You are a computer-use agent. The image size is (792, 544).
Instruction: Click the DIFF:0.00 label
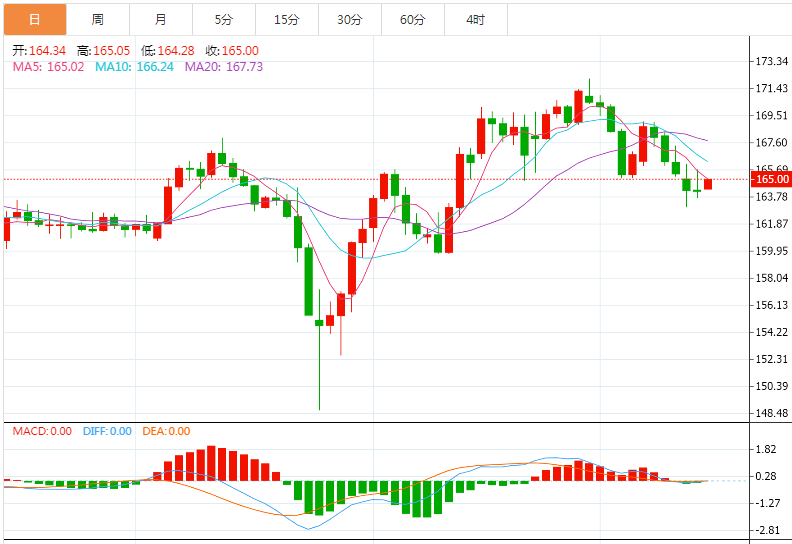coord(107,431)
